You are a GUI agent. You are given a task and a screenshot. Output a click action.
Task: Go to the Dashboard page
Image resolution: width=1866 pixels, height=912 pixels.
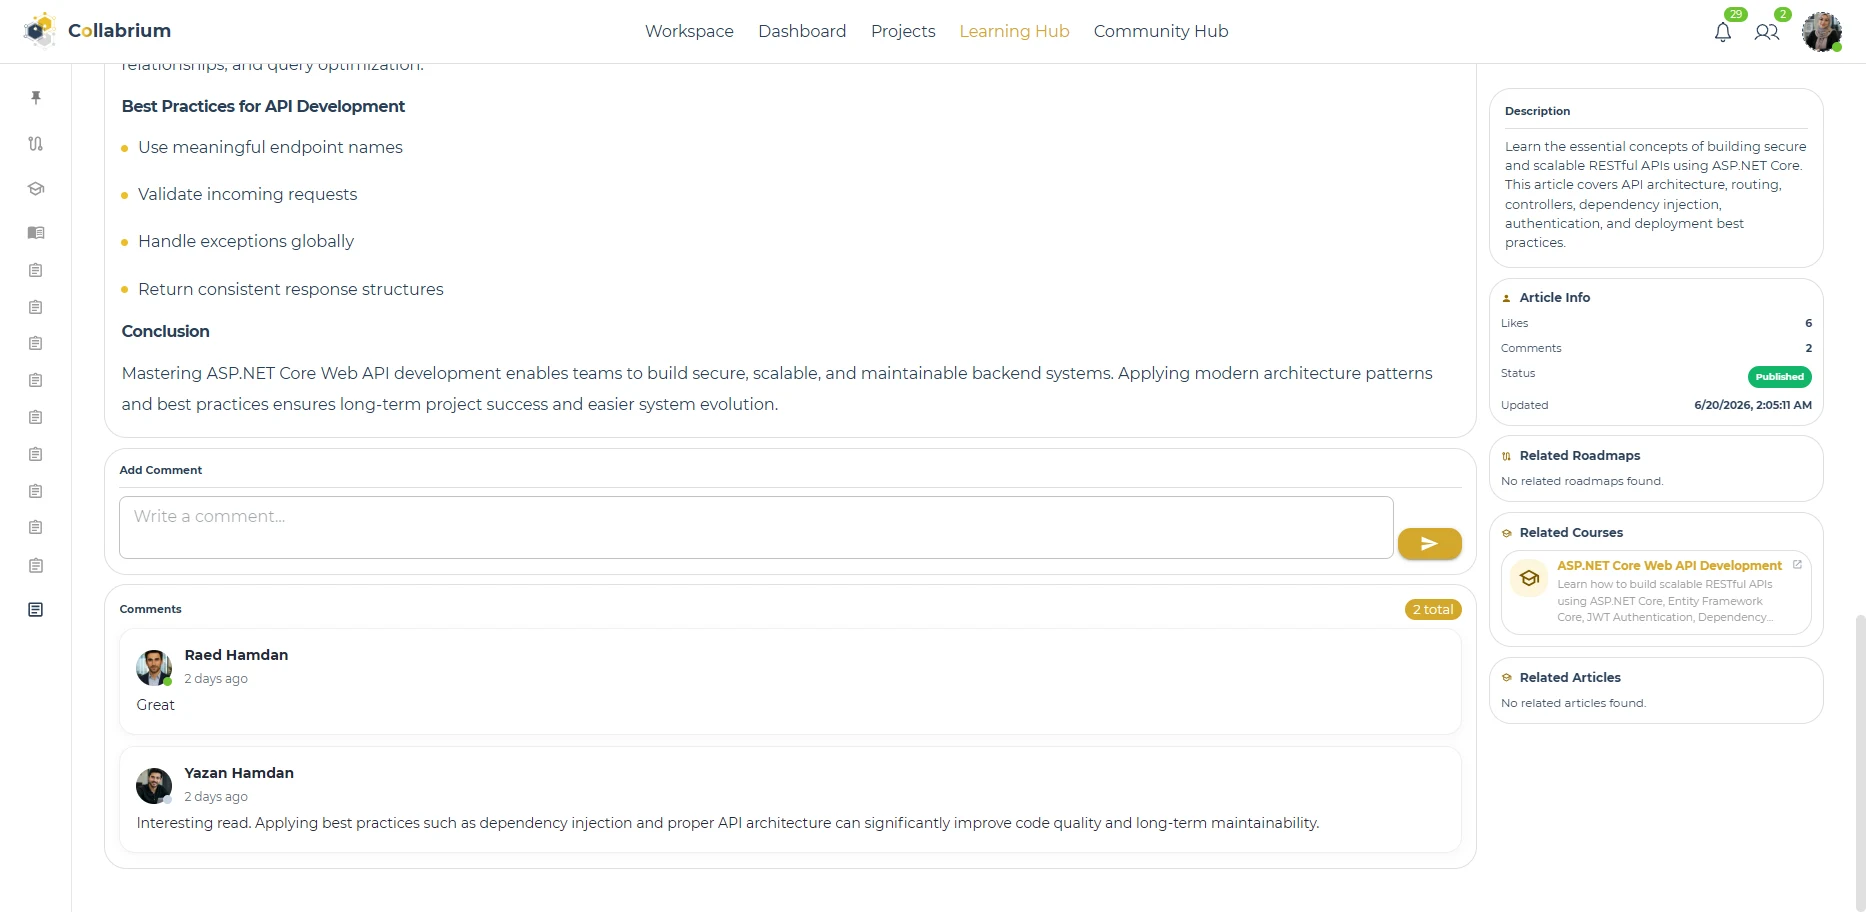[802, 31]
